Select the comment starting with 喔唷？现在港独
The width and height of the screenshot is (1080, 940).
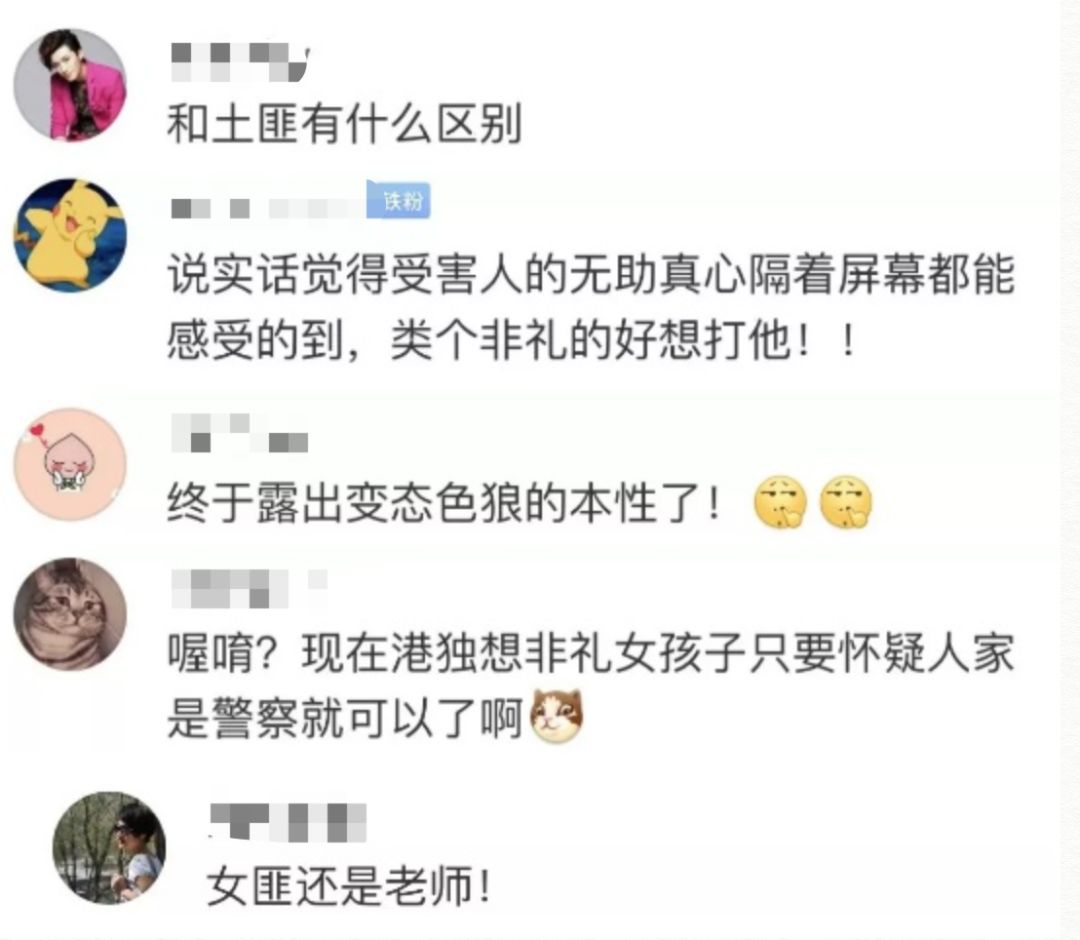591,685
